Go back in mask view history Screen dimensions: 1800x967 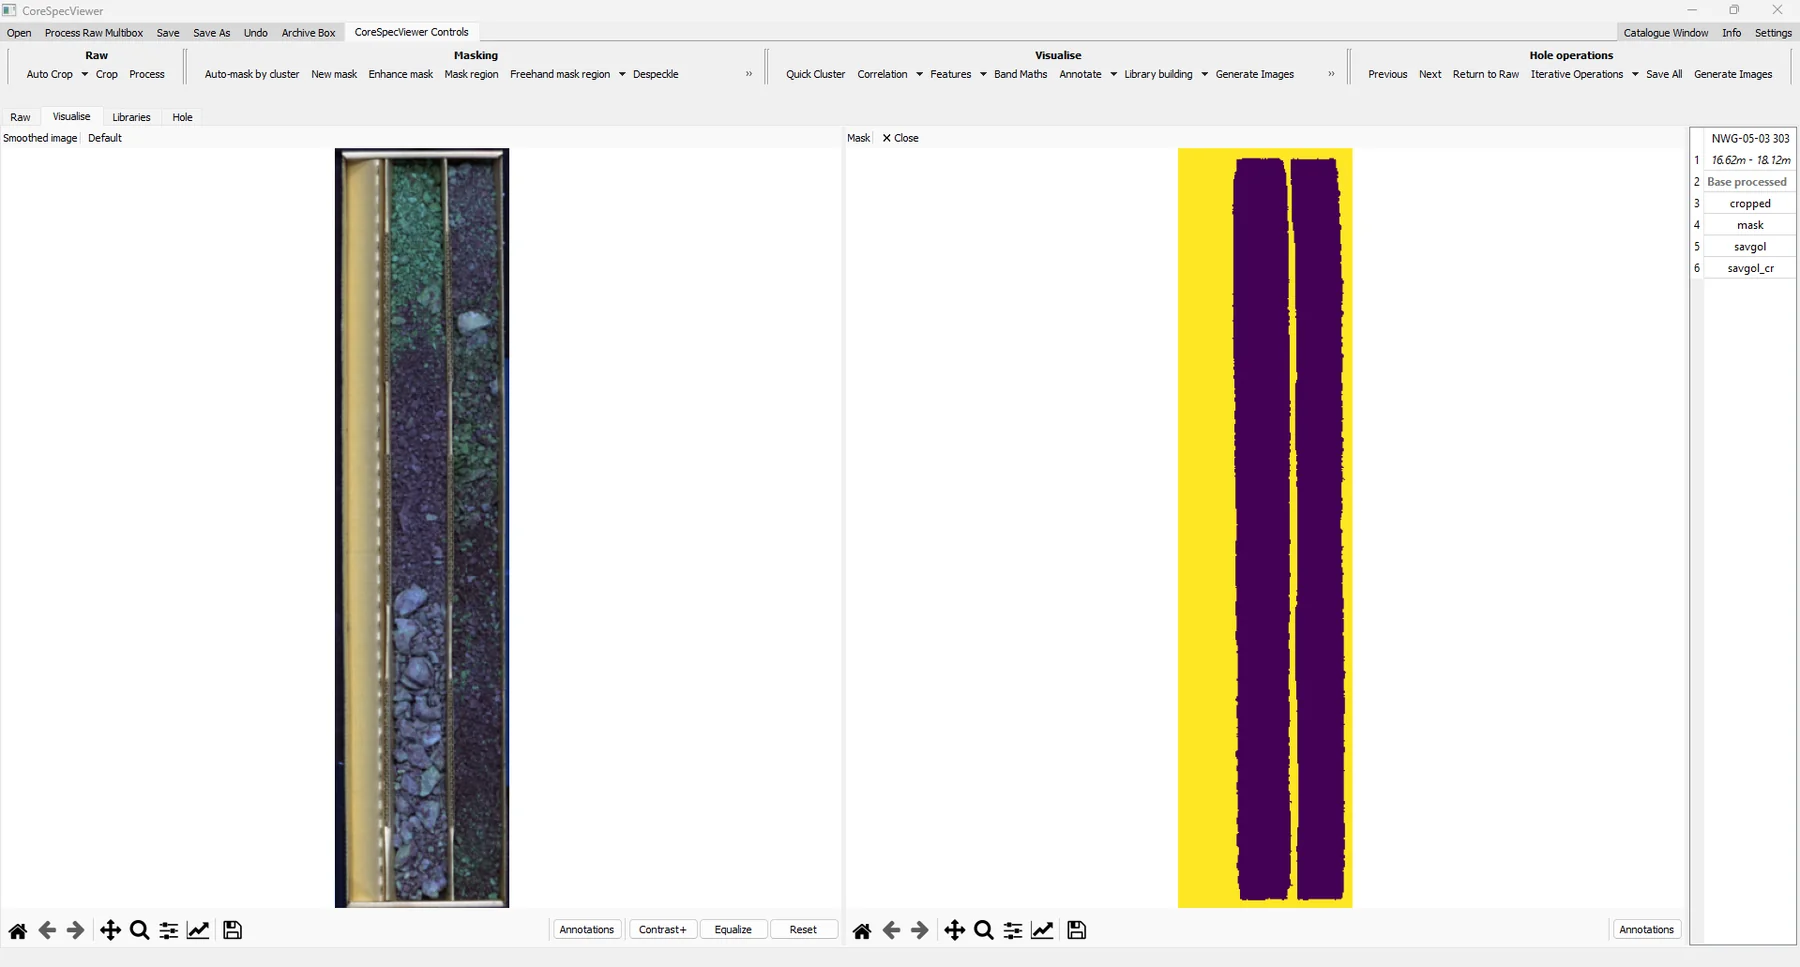point(891,930)
